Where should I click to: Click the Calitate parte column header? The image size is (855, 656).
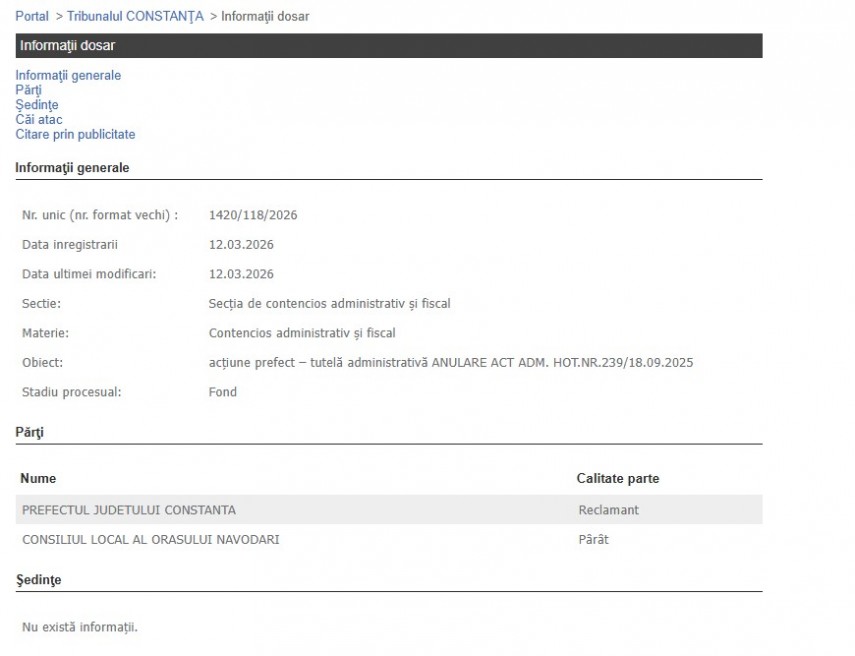(617, 479)
